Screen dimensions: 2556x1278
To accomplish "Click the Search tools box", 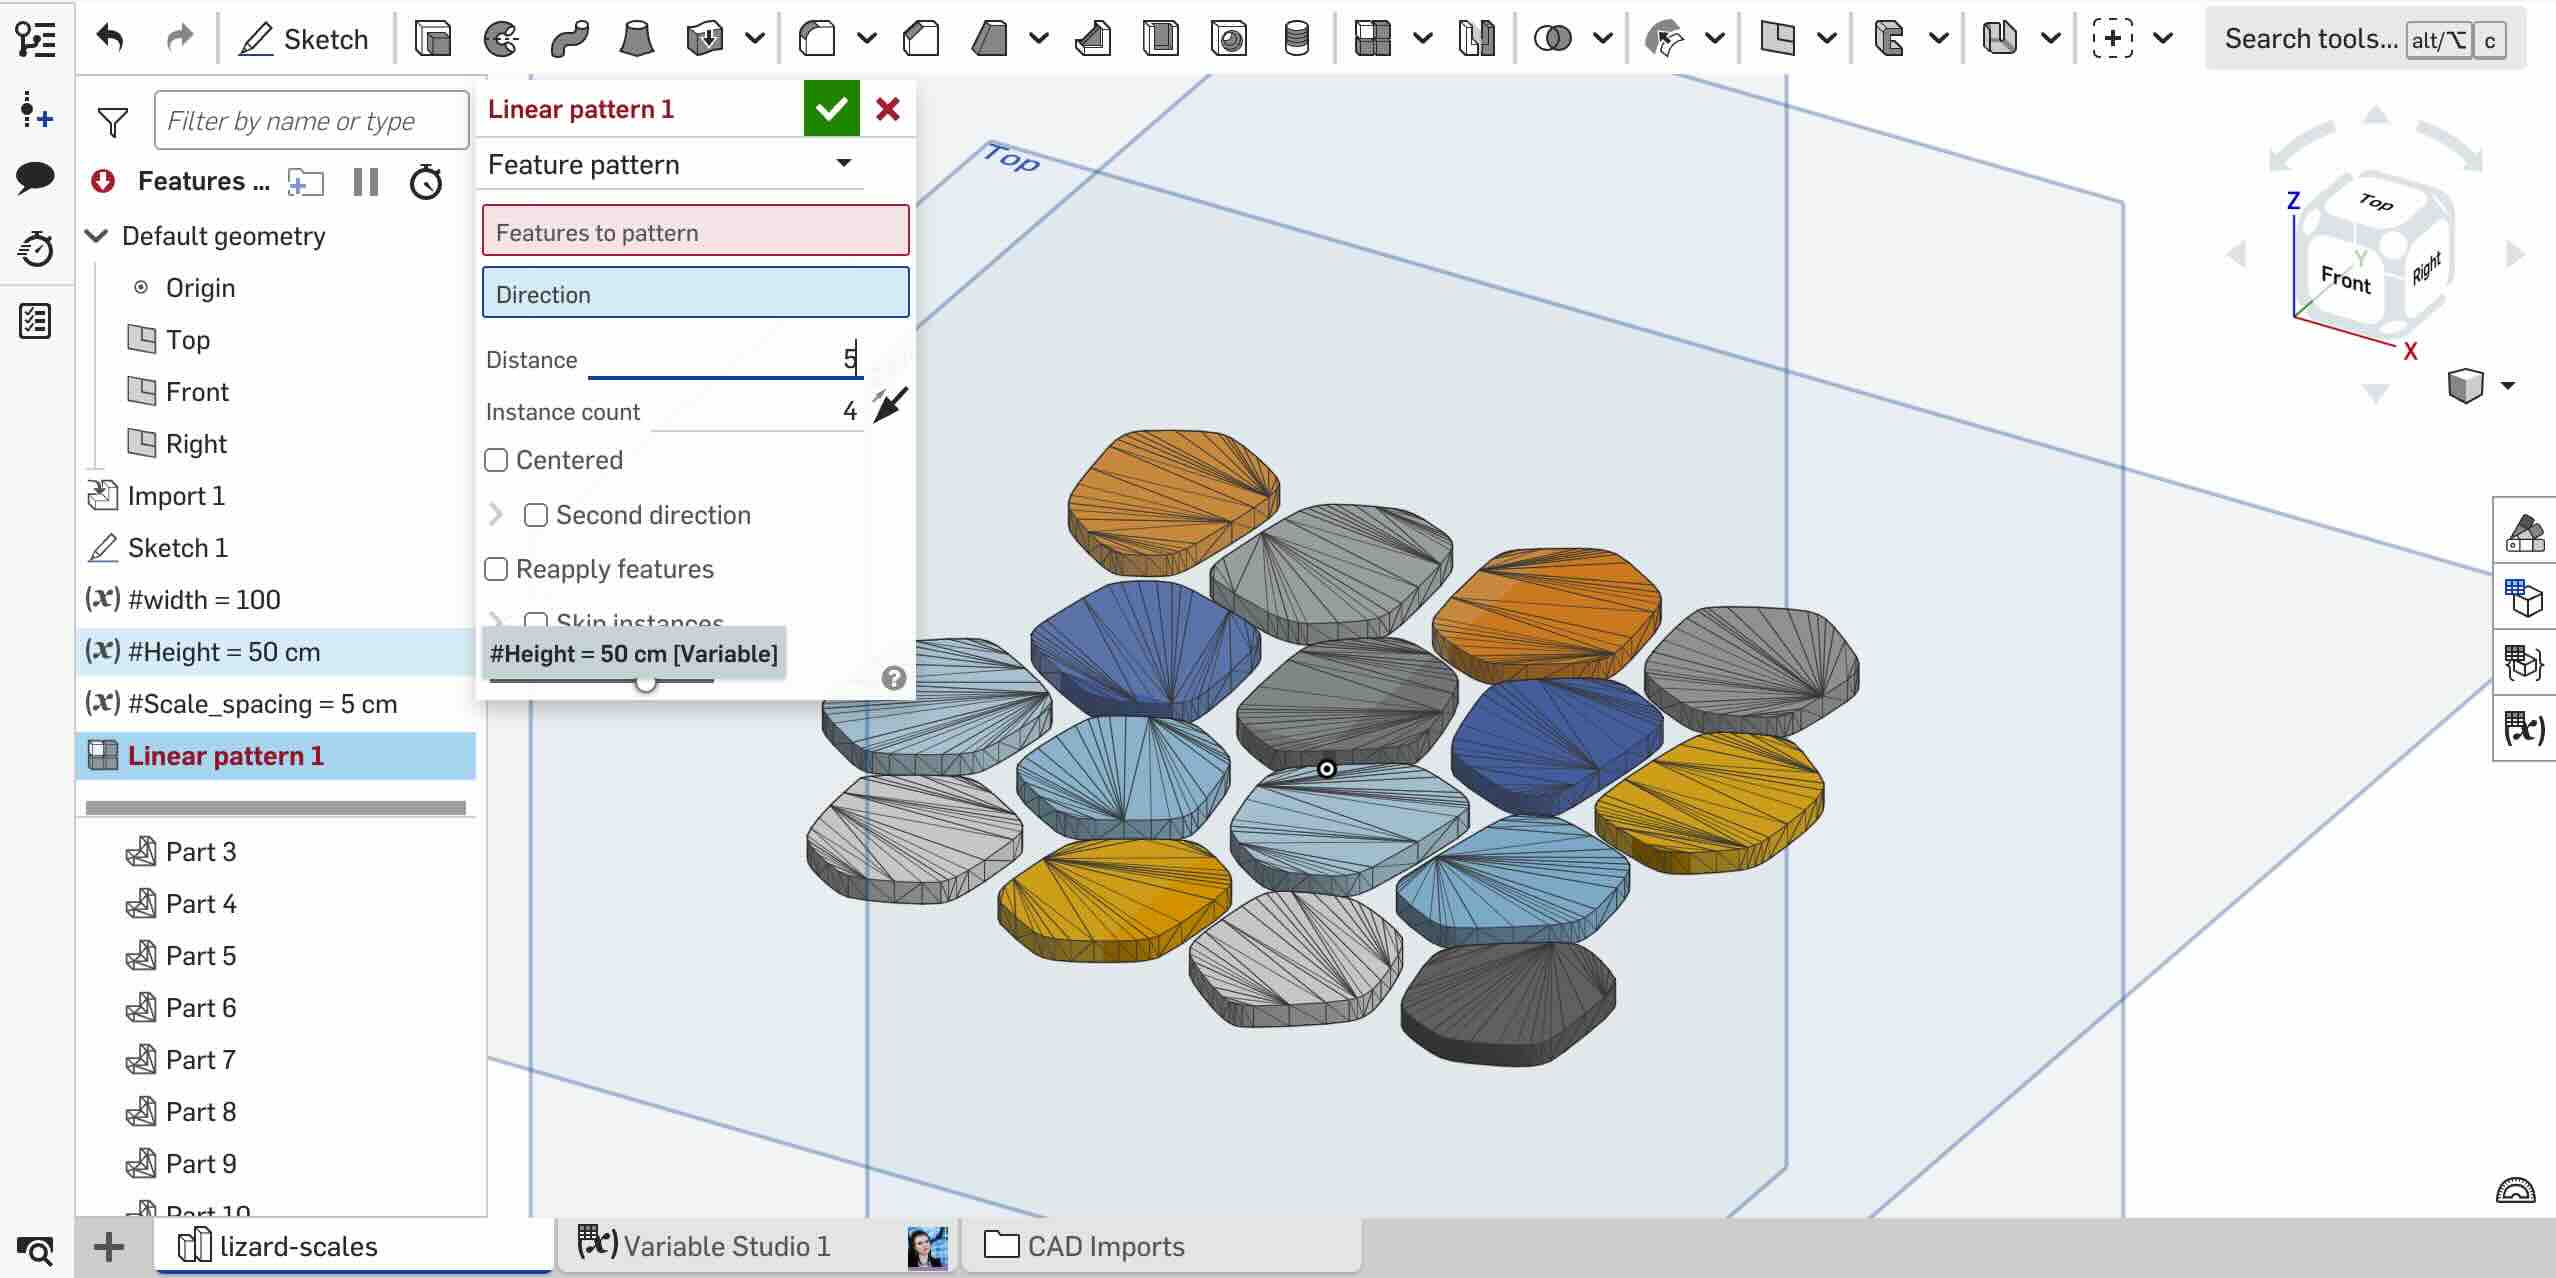I will (x=2365, y=39).
